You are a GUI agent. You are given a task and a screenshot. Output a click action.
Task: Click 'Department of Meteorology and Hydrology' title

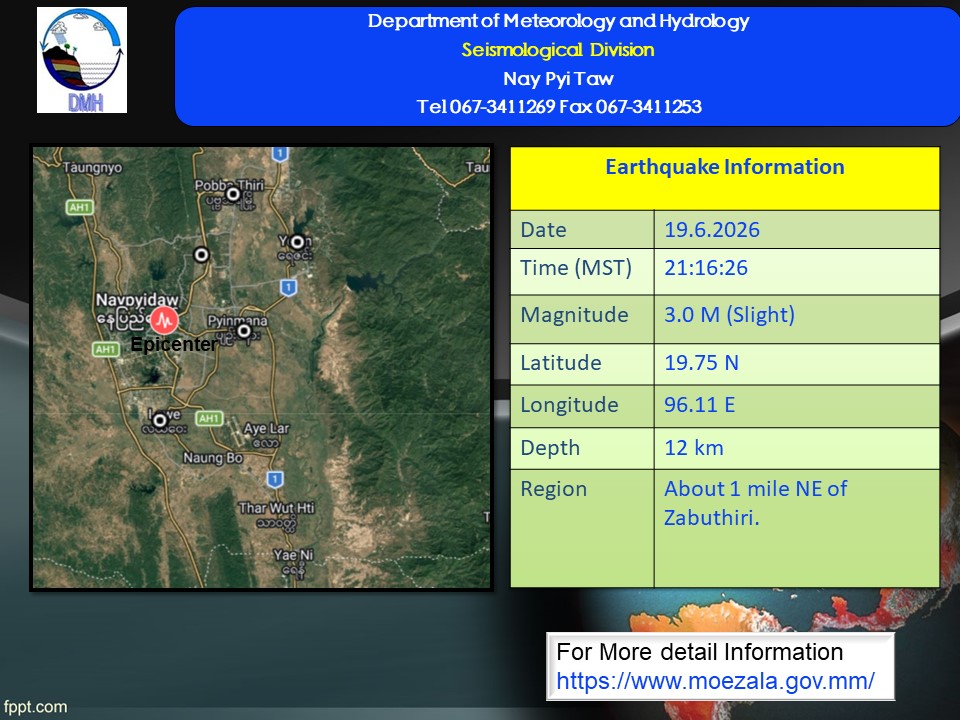(x=558, y=21)
